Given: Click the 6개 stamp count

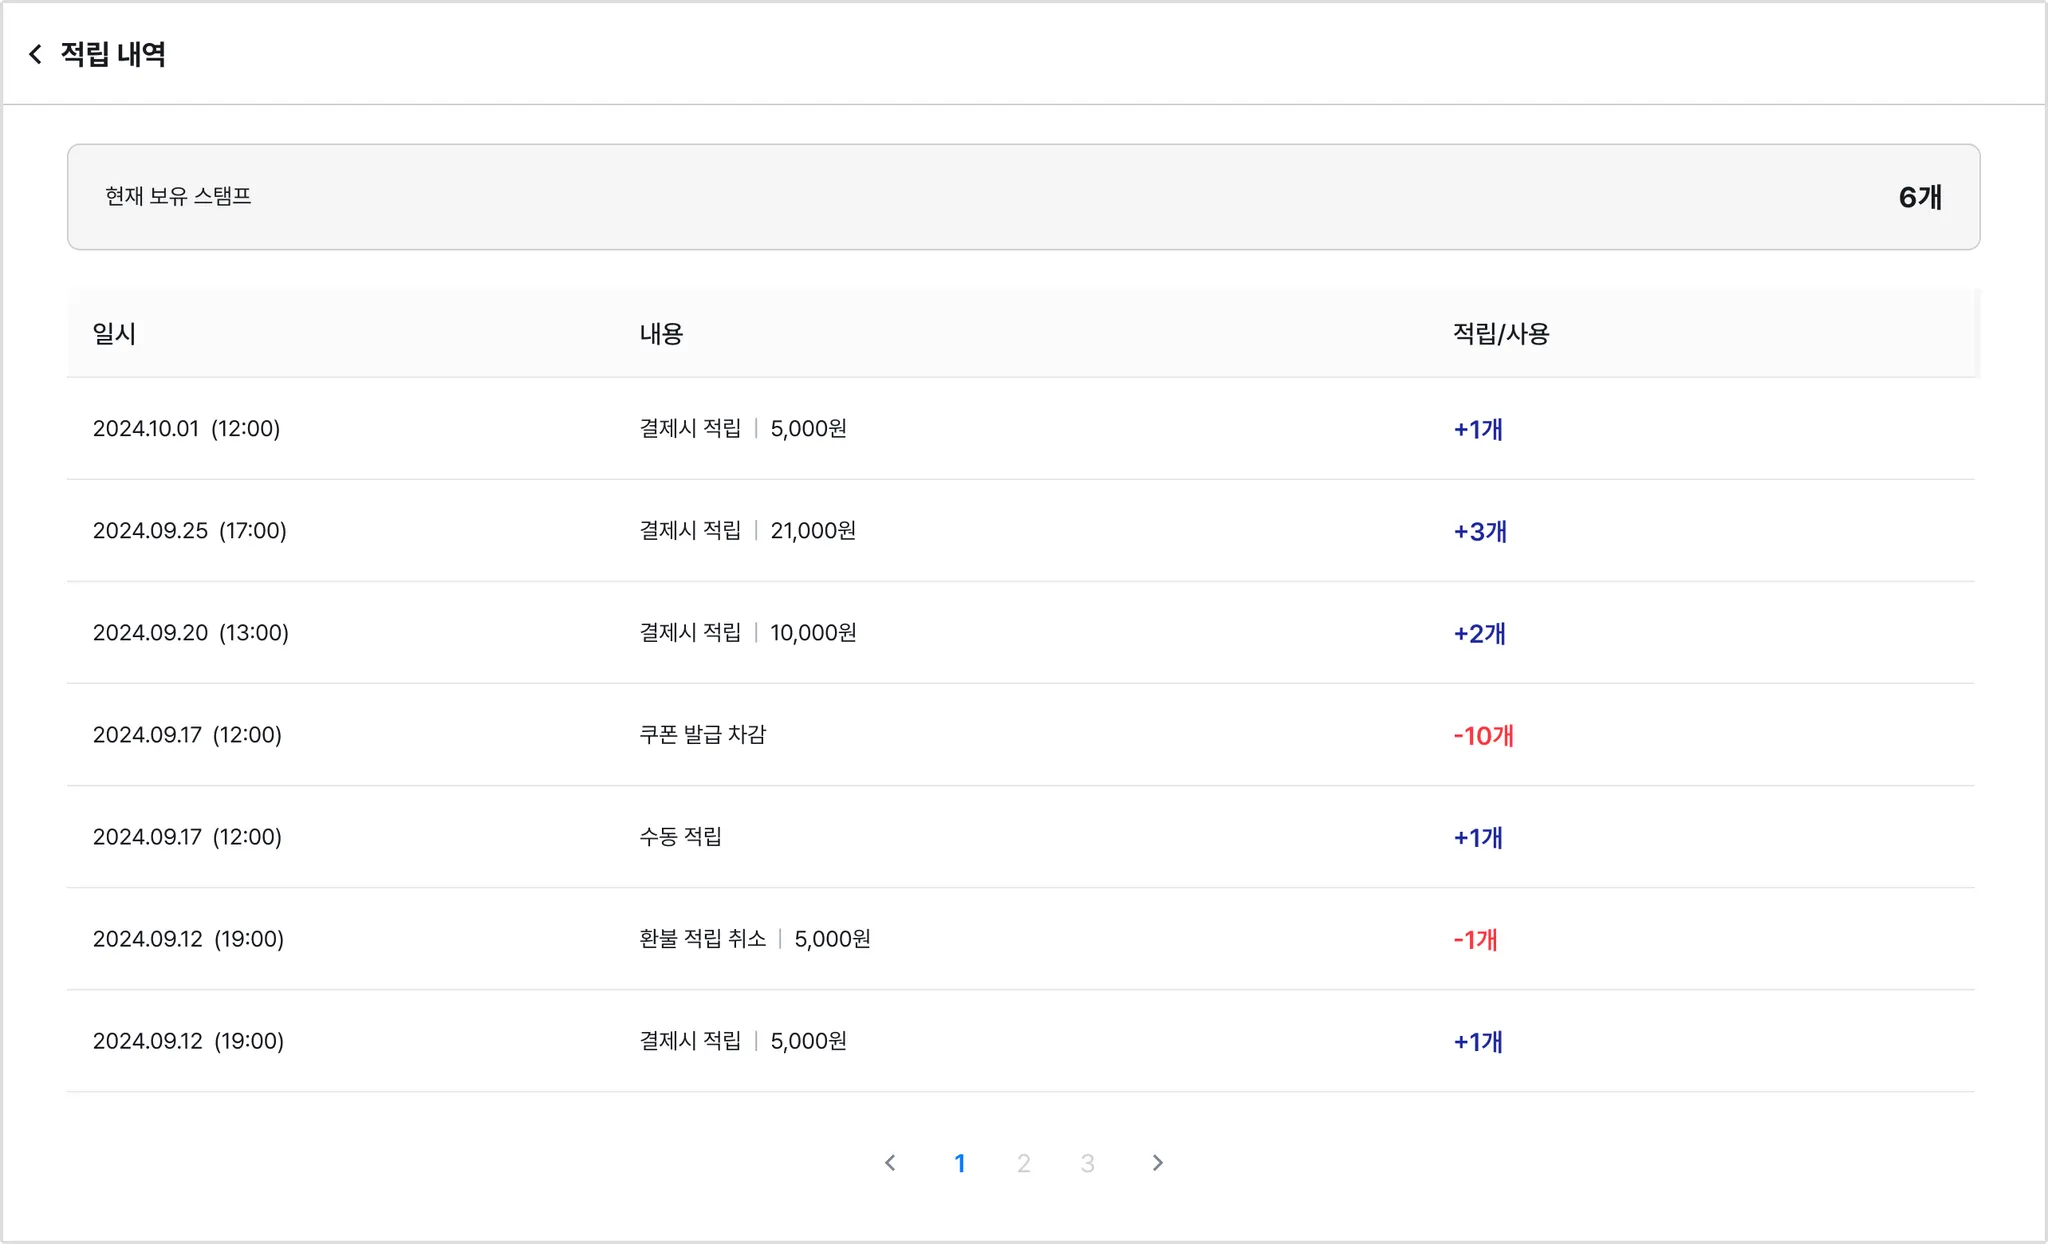Looking at the screenshot, I should point(1919,198).
